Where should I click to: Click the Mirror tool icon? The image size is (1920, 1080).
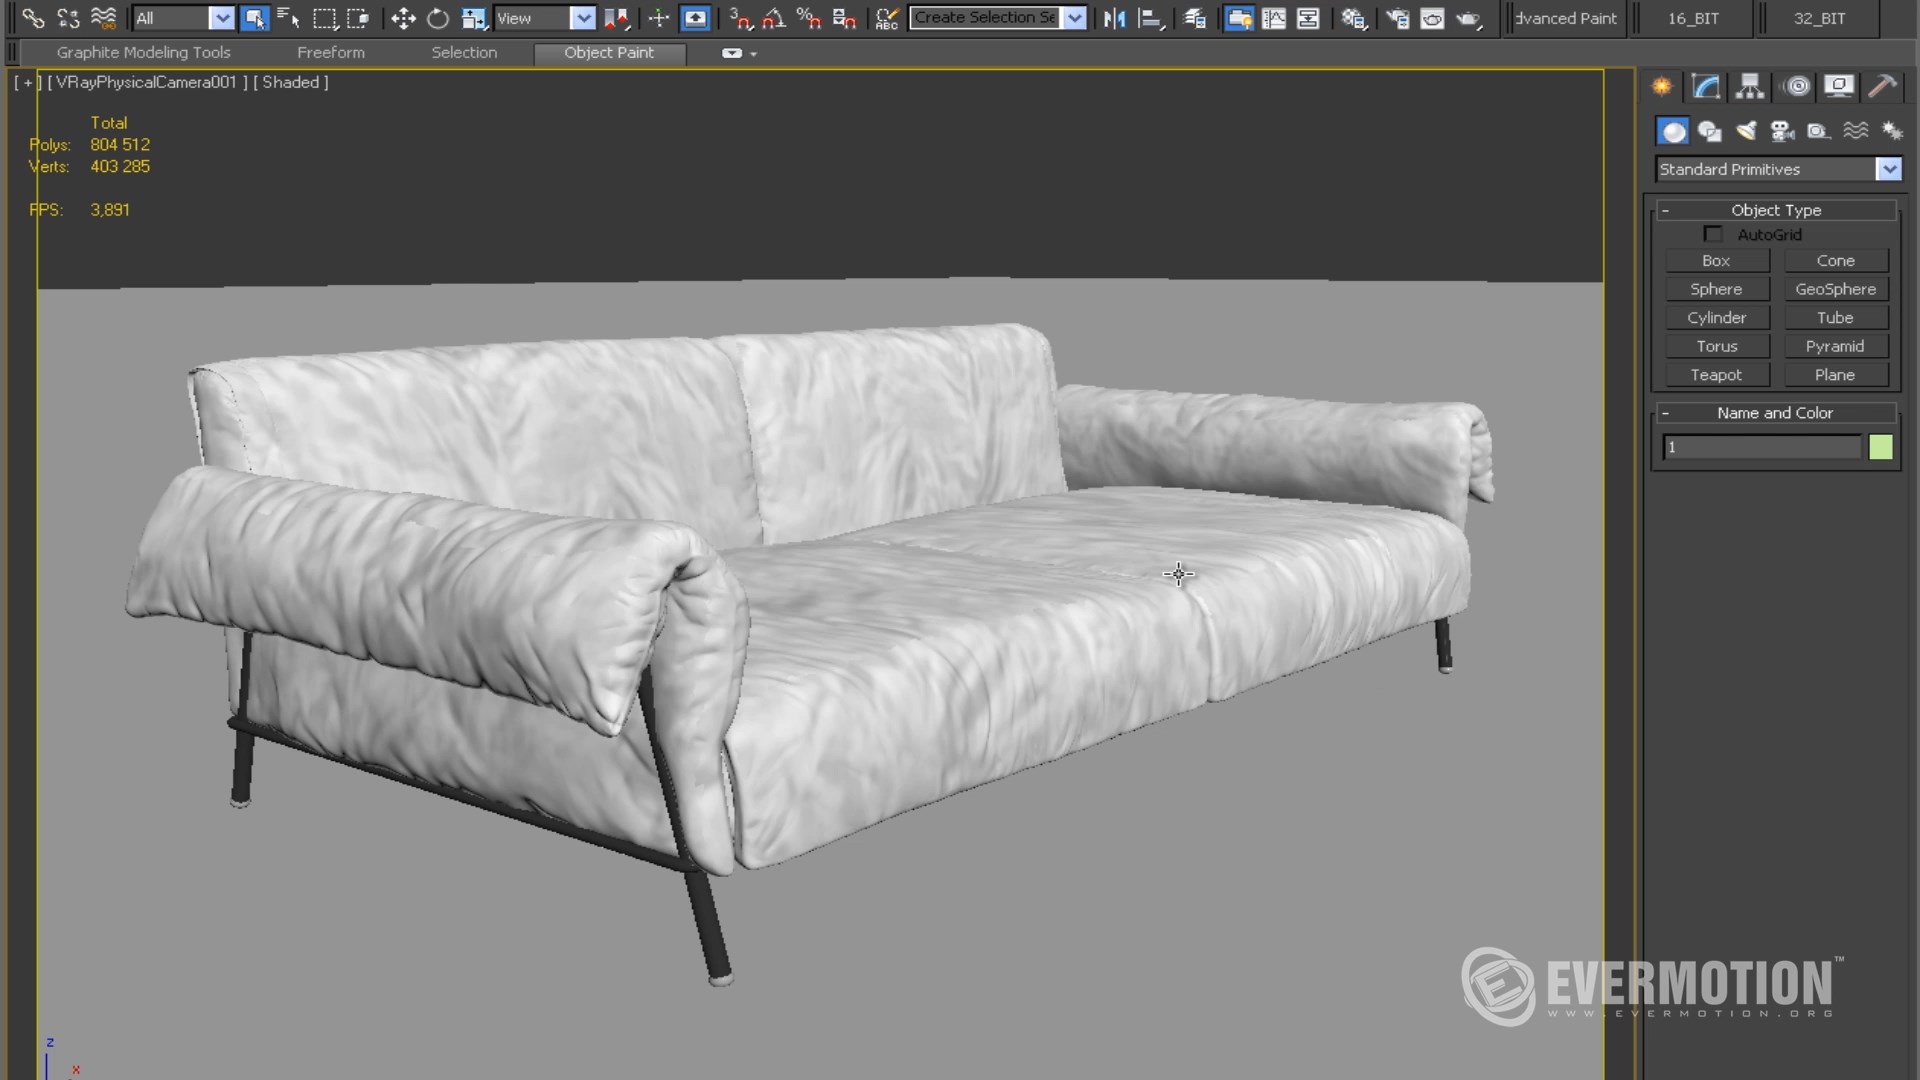coord(1115,18)
